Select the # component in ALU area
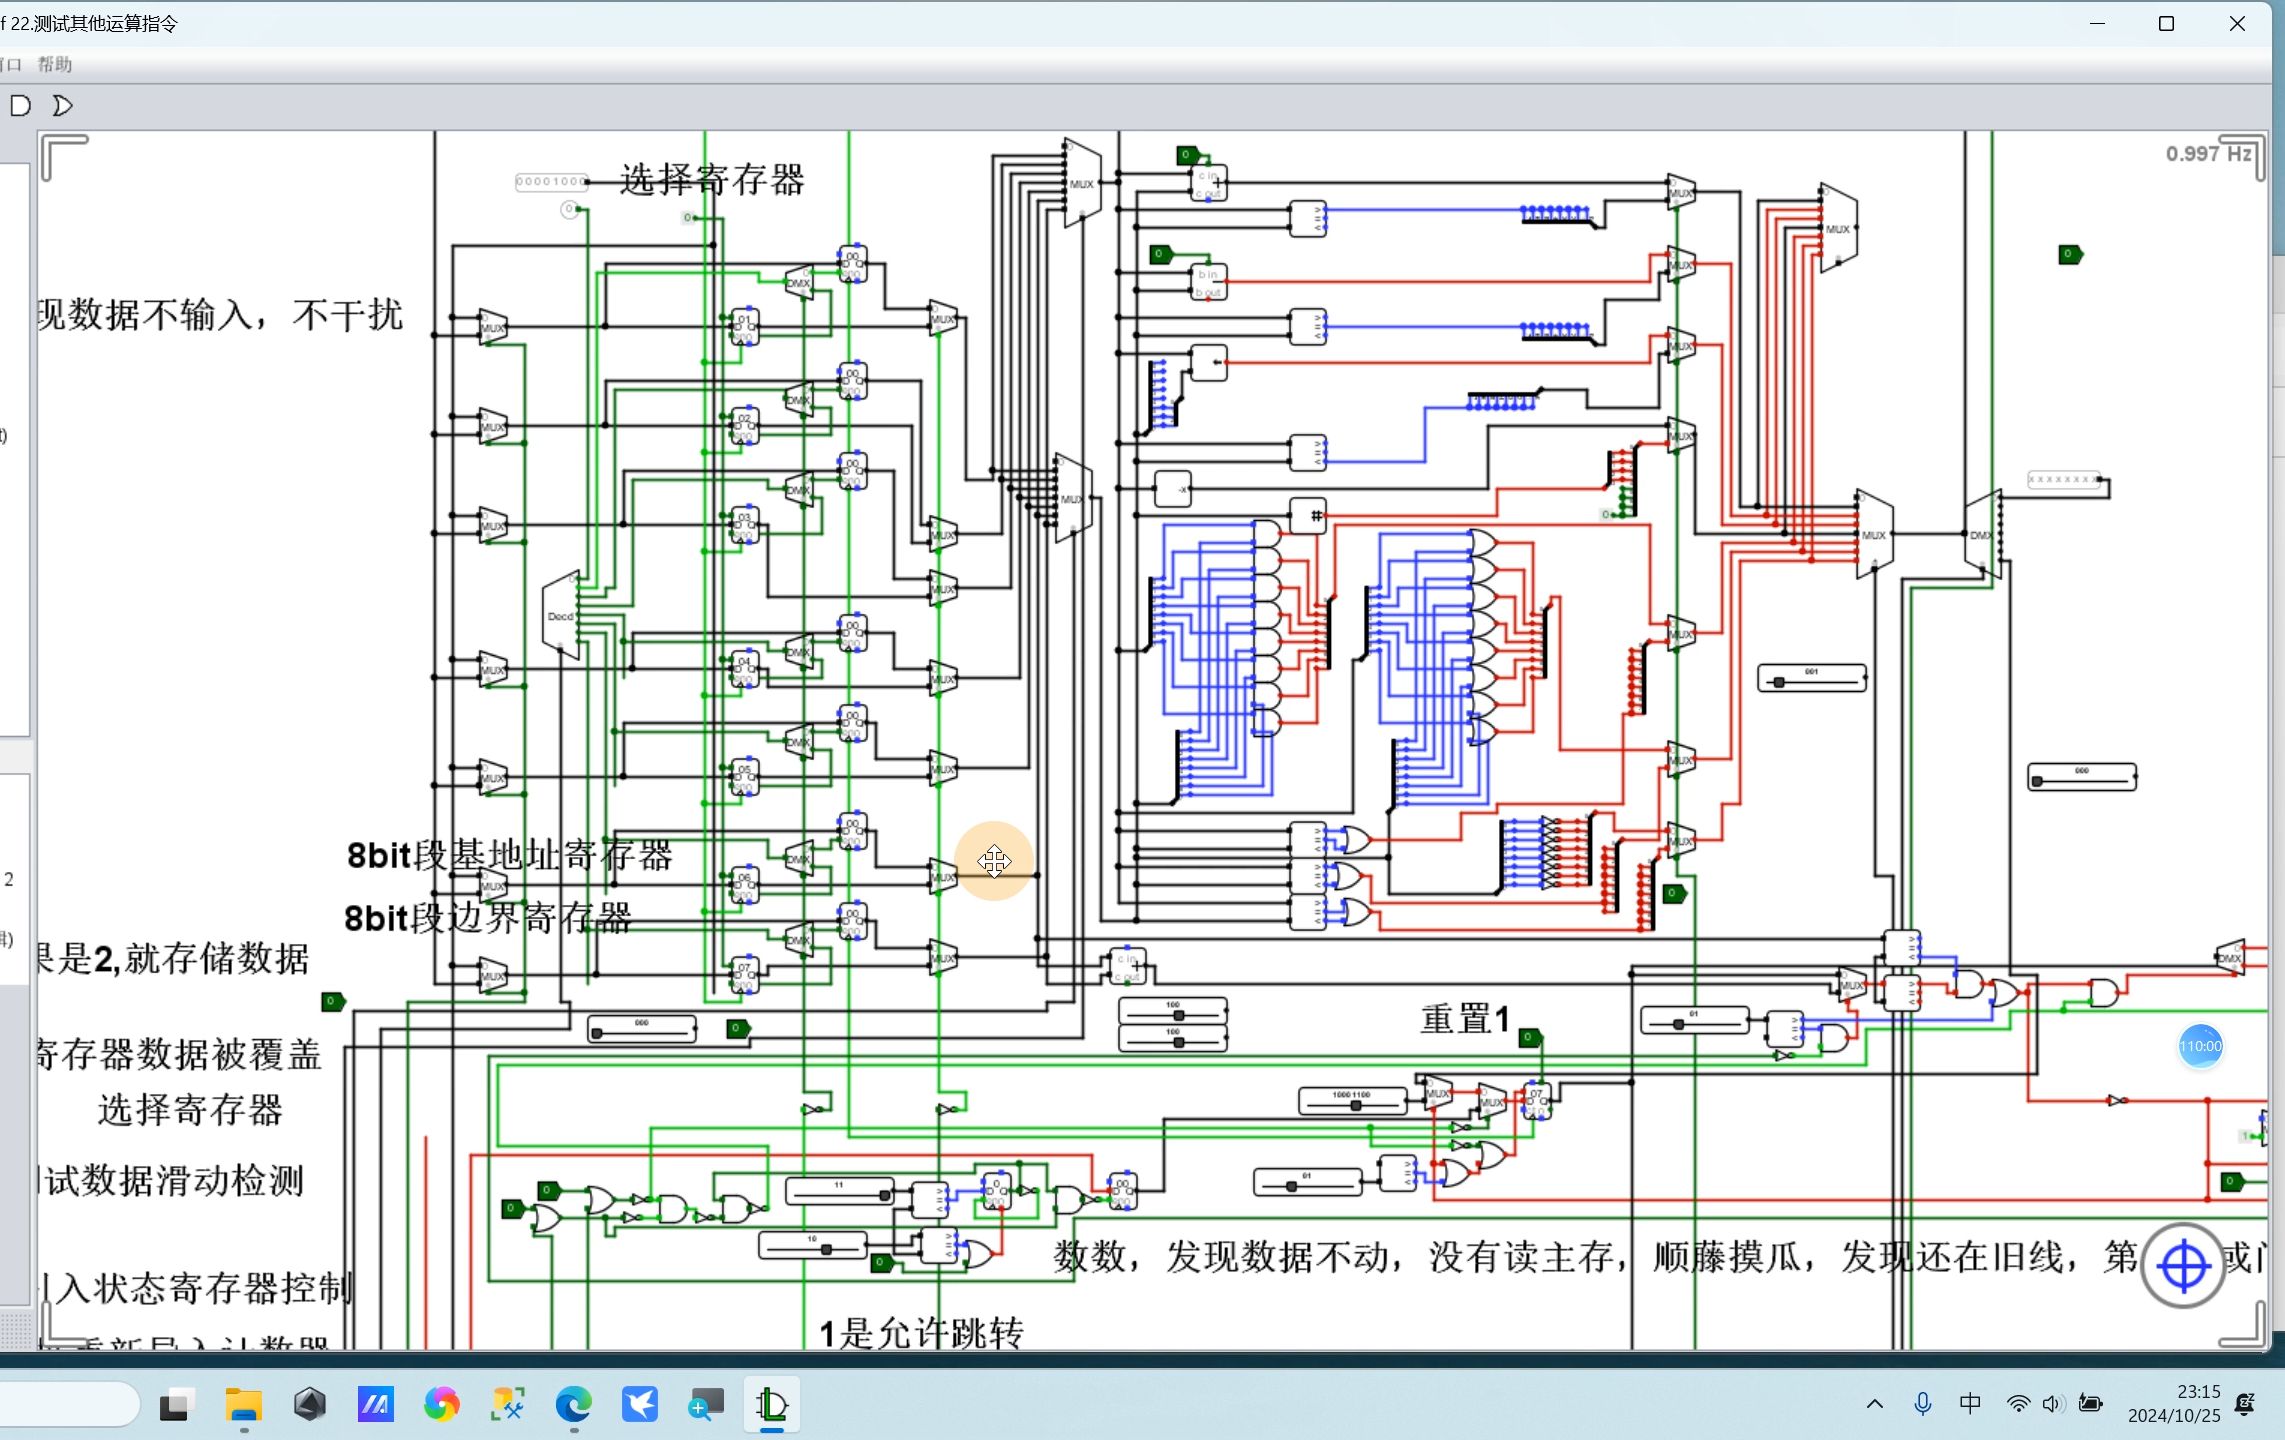The height and width of the screenshot is (1440, 2285). click(1308, 516)
